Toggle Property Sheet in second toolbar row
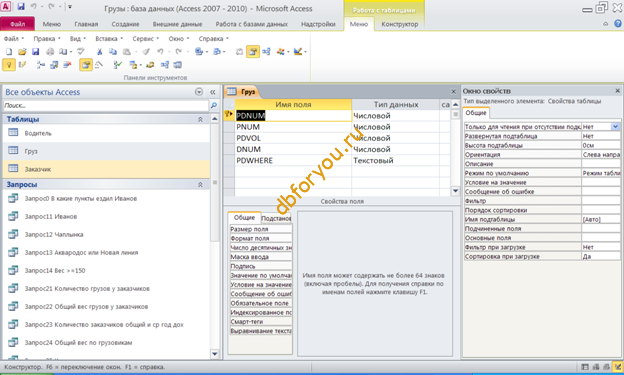 click(x=86, y=65)
